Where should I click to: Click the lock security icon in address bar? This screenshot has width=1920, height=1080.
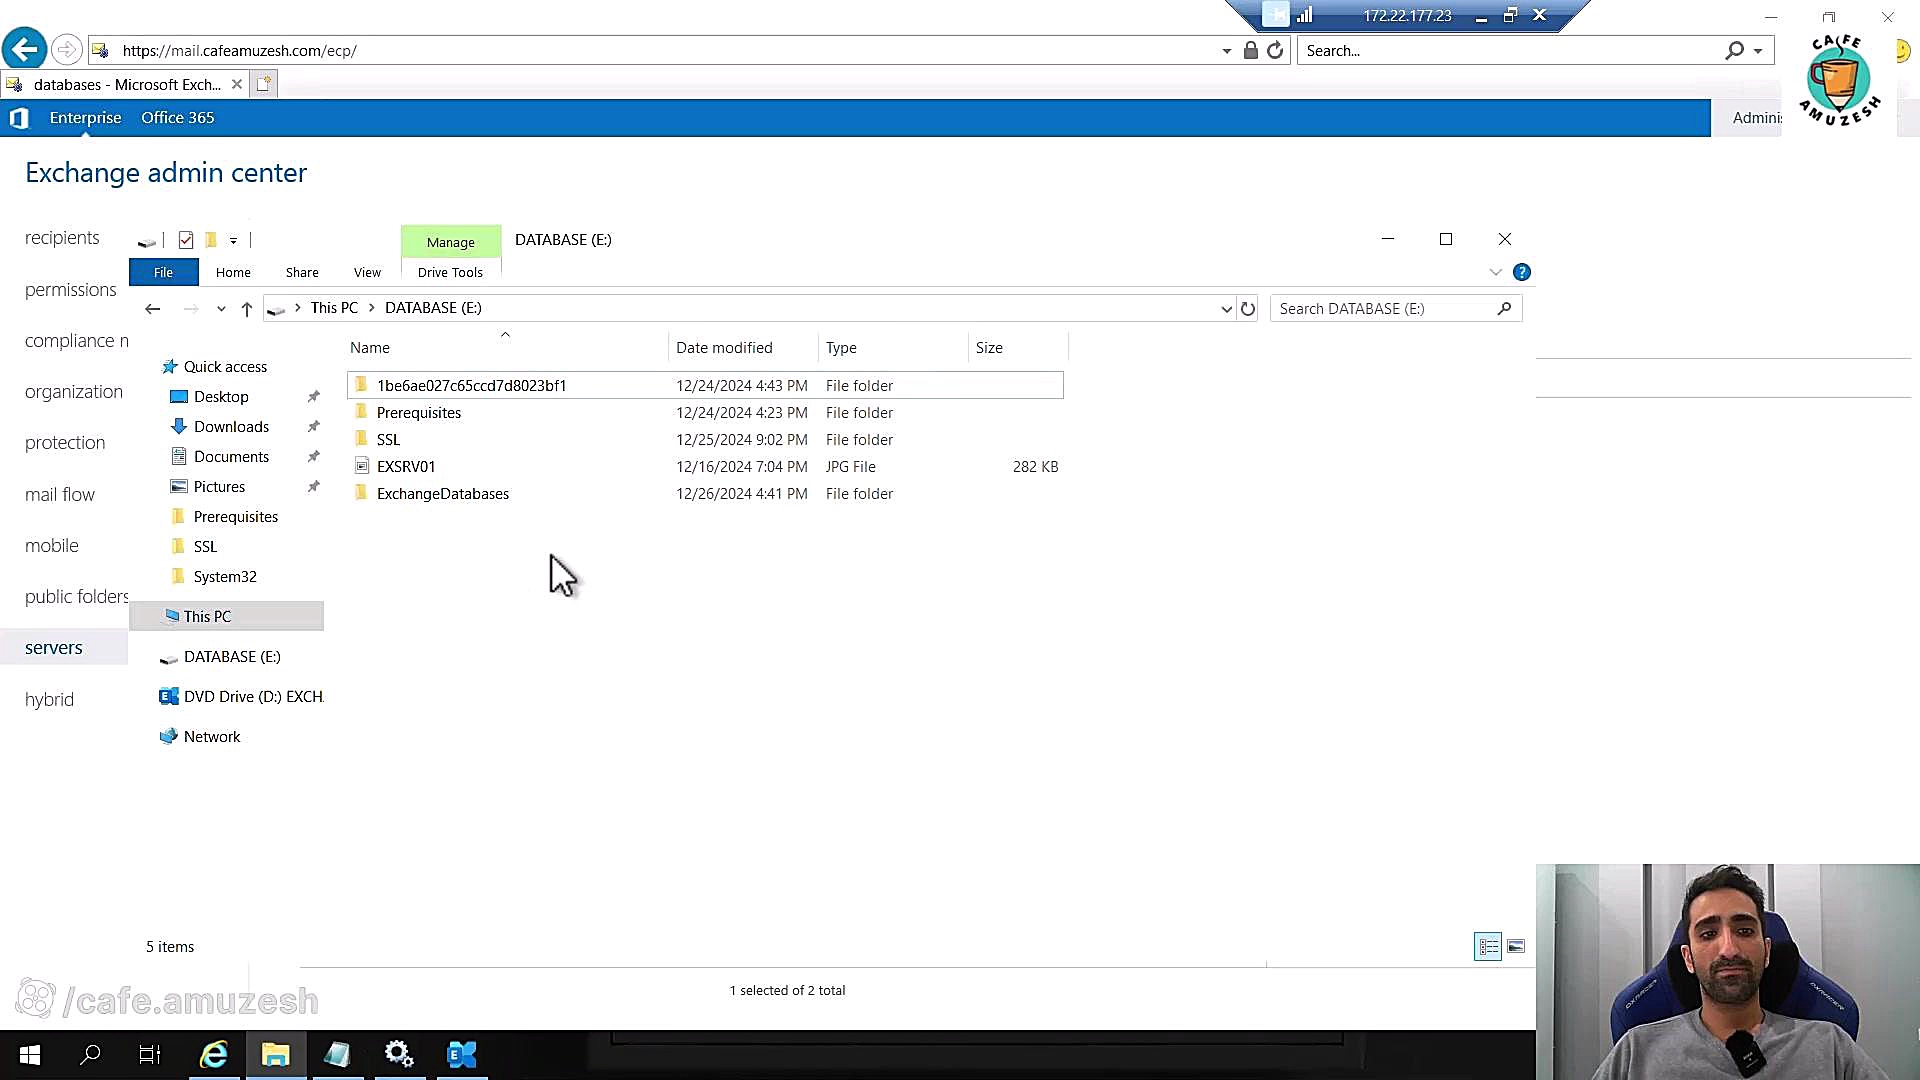coord(1250,50)
